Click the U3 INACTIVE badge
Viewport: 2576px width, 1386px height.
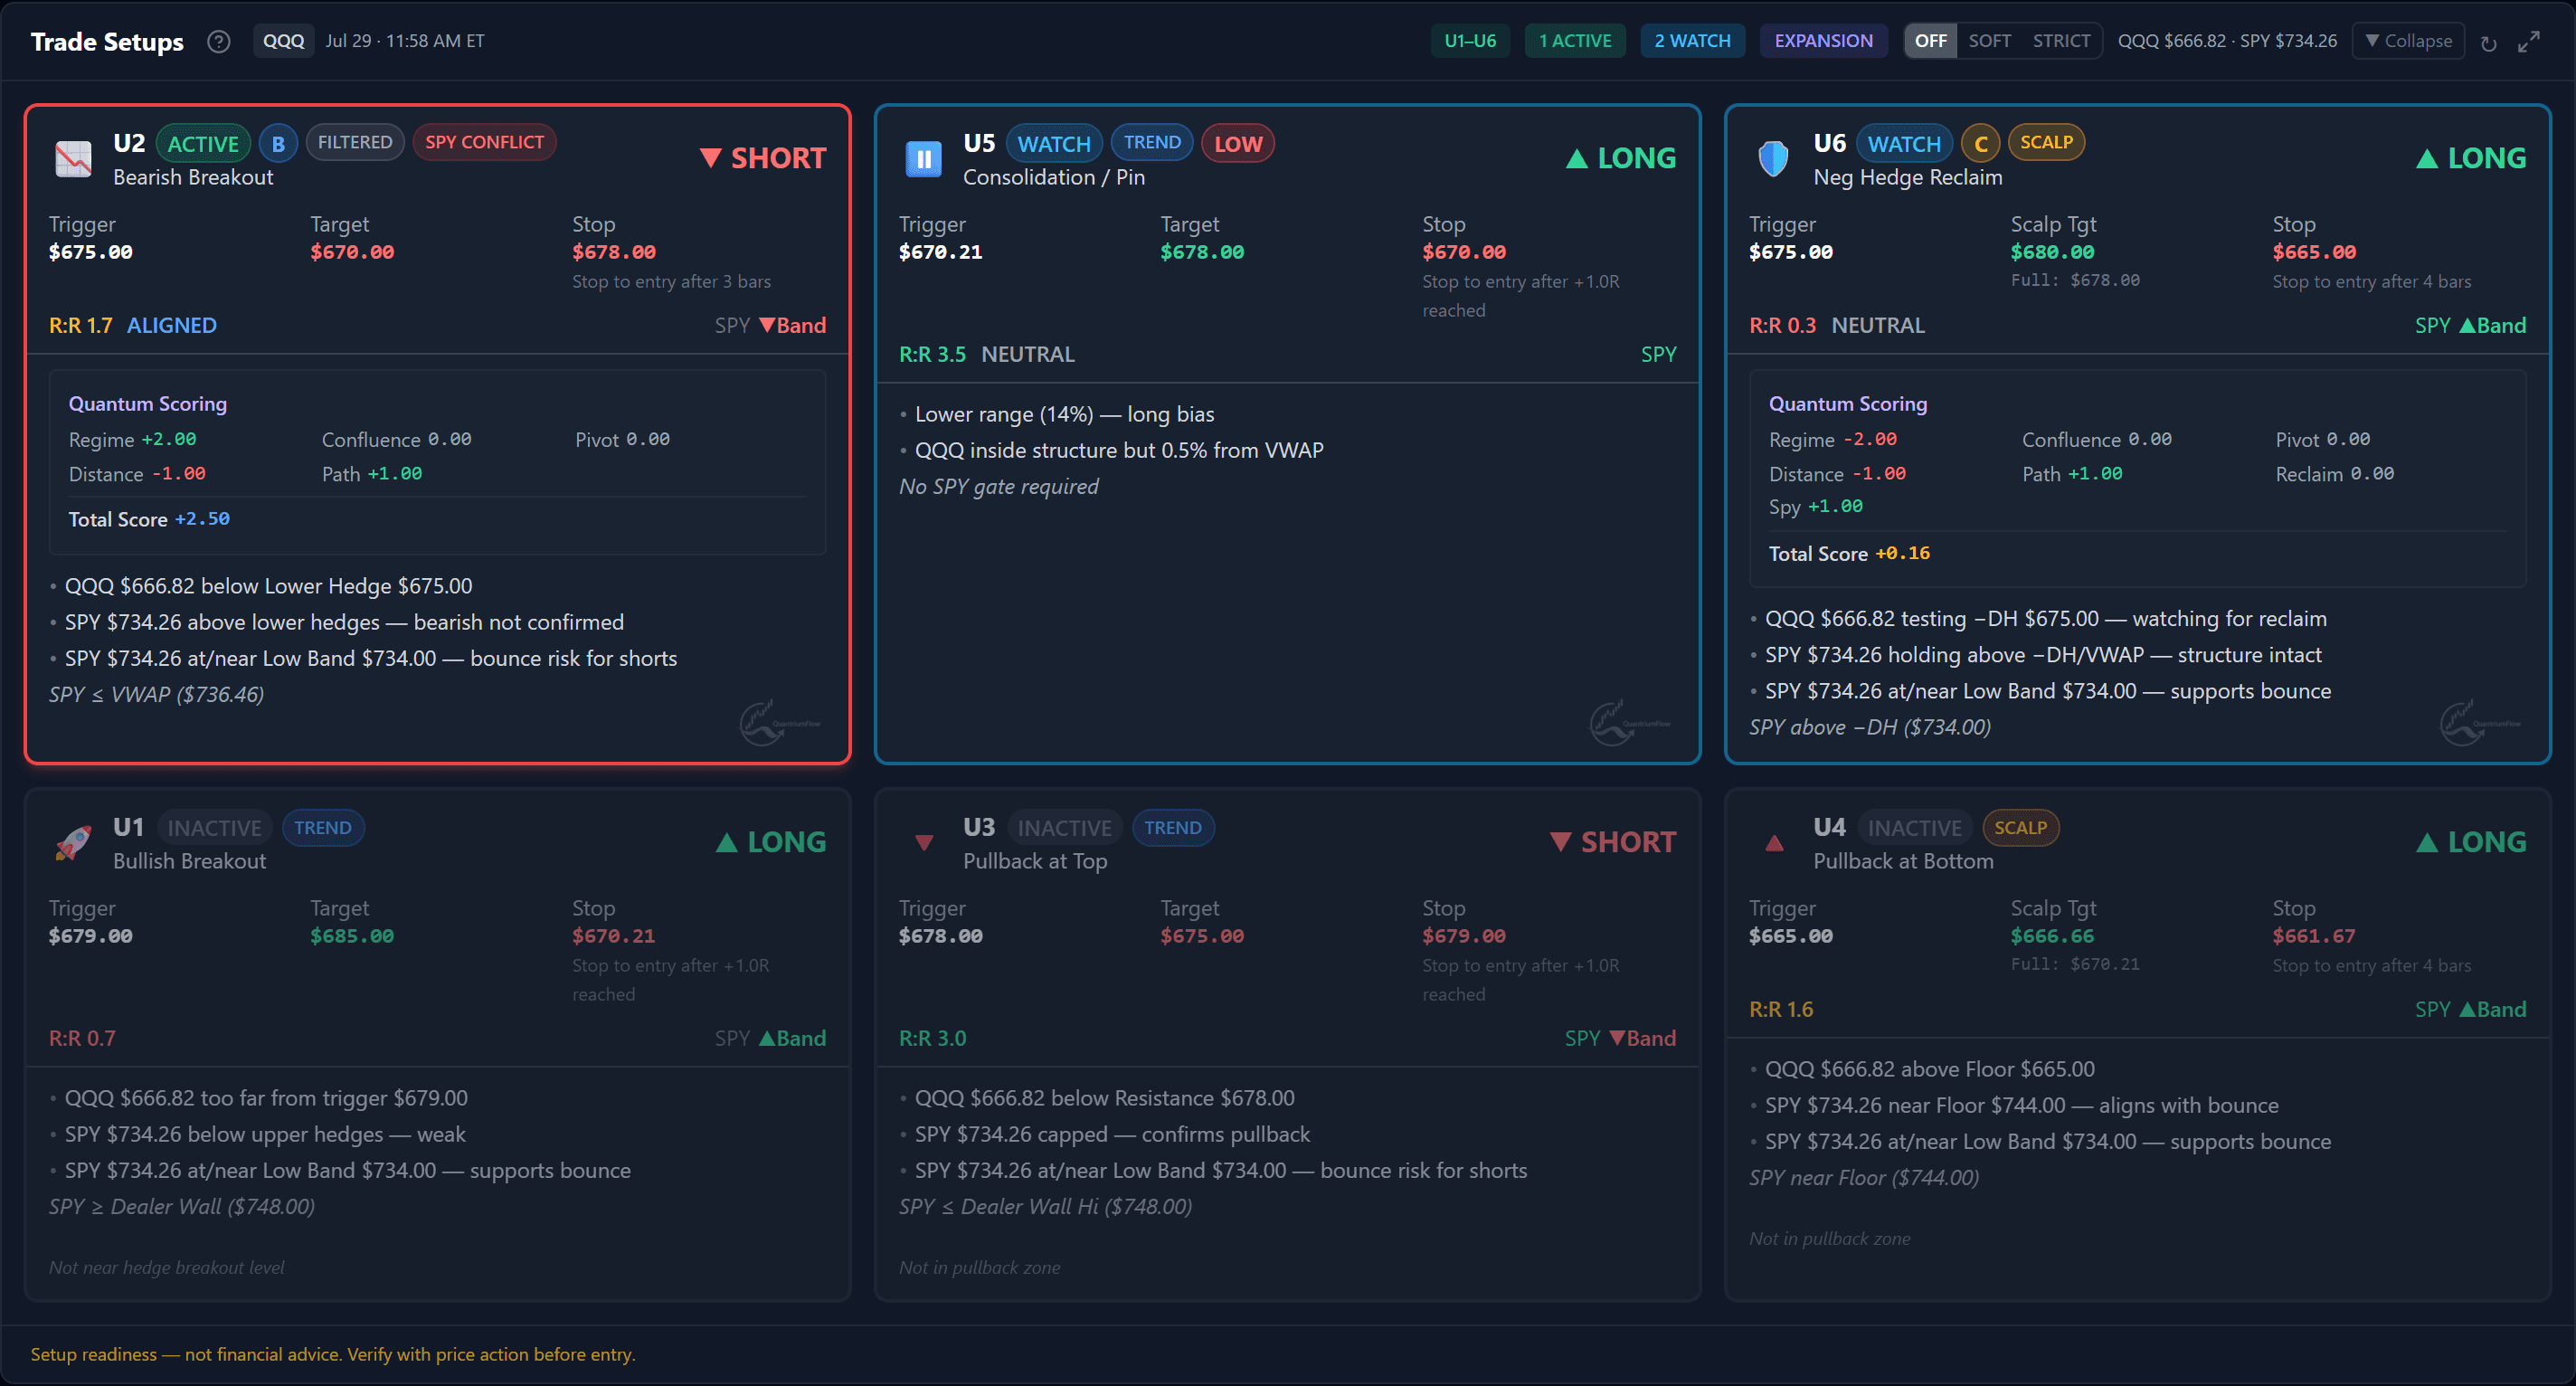[x=1064, y=828]
